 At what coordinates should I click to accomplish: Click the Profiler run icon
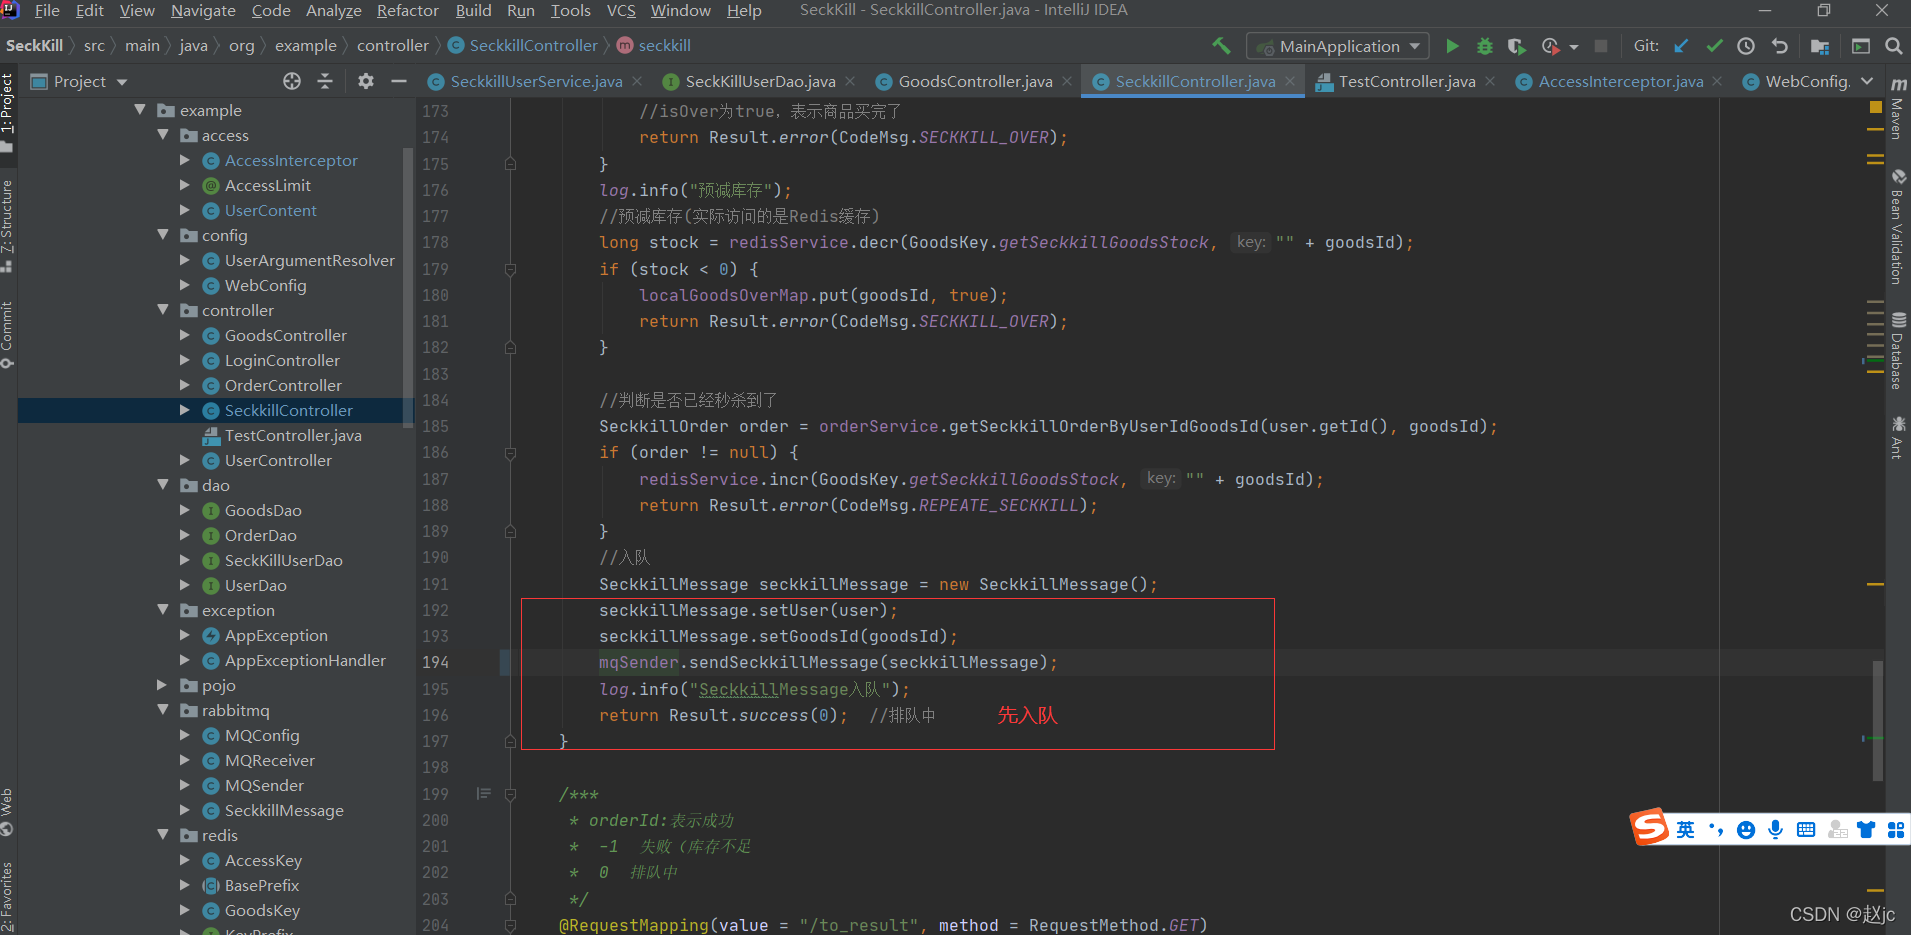click(x=1551, y=46)
